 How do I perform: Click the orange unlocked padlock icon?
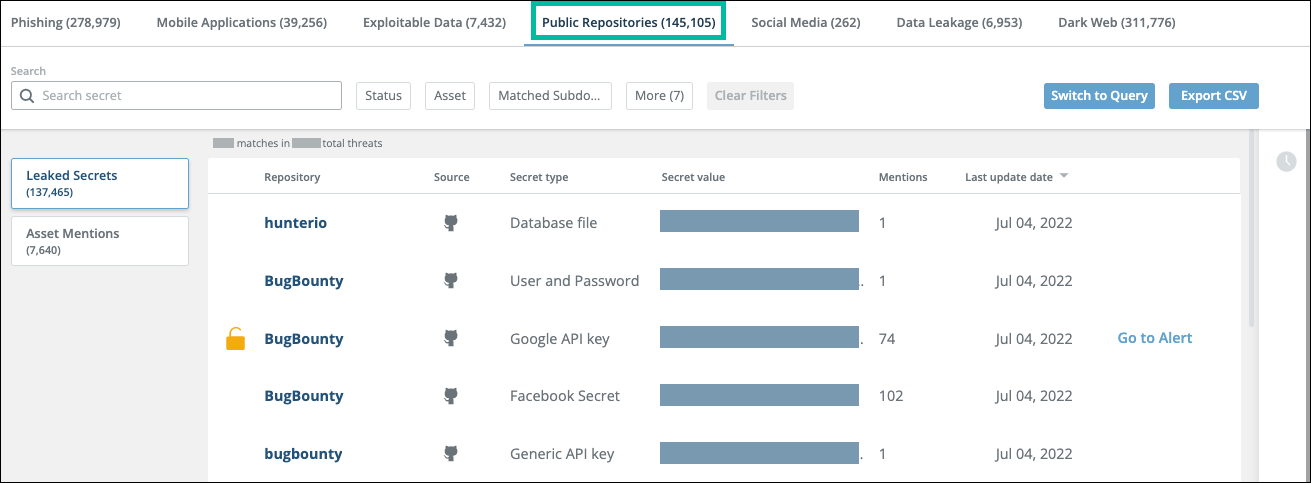coord(235,339)
